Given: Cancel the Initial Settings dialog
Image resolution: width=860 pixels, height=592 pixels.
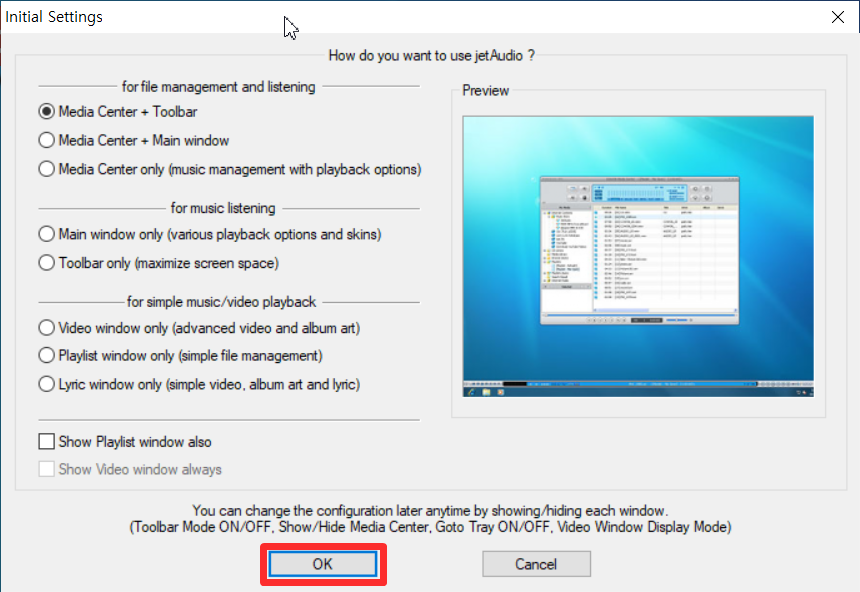Looking at the screenshot, I should (x=536, y=564).
